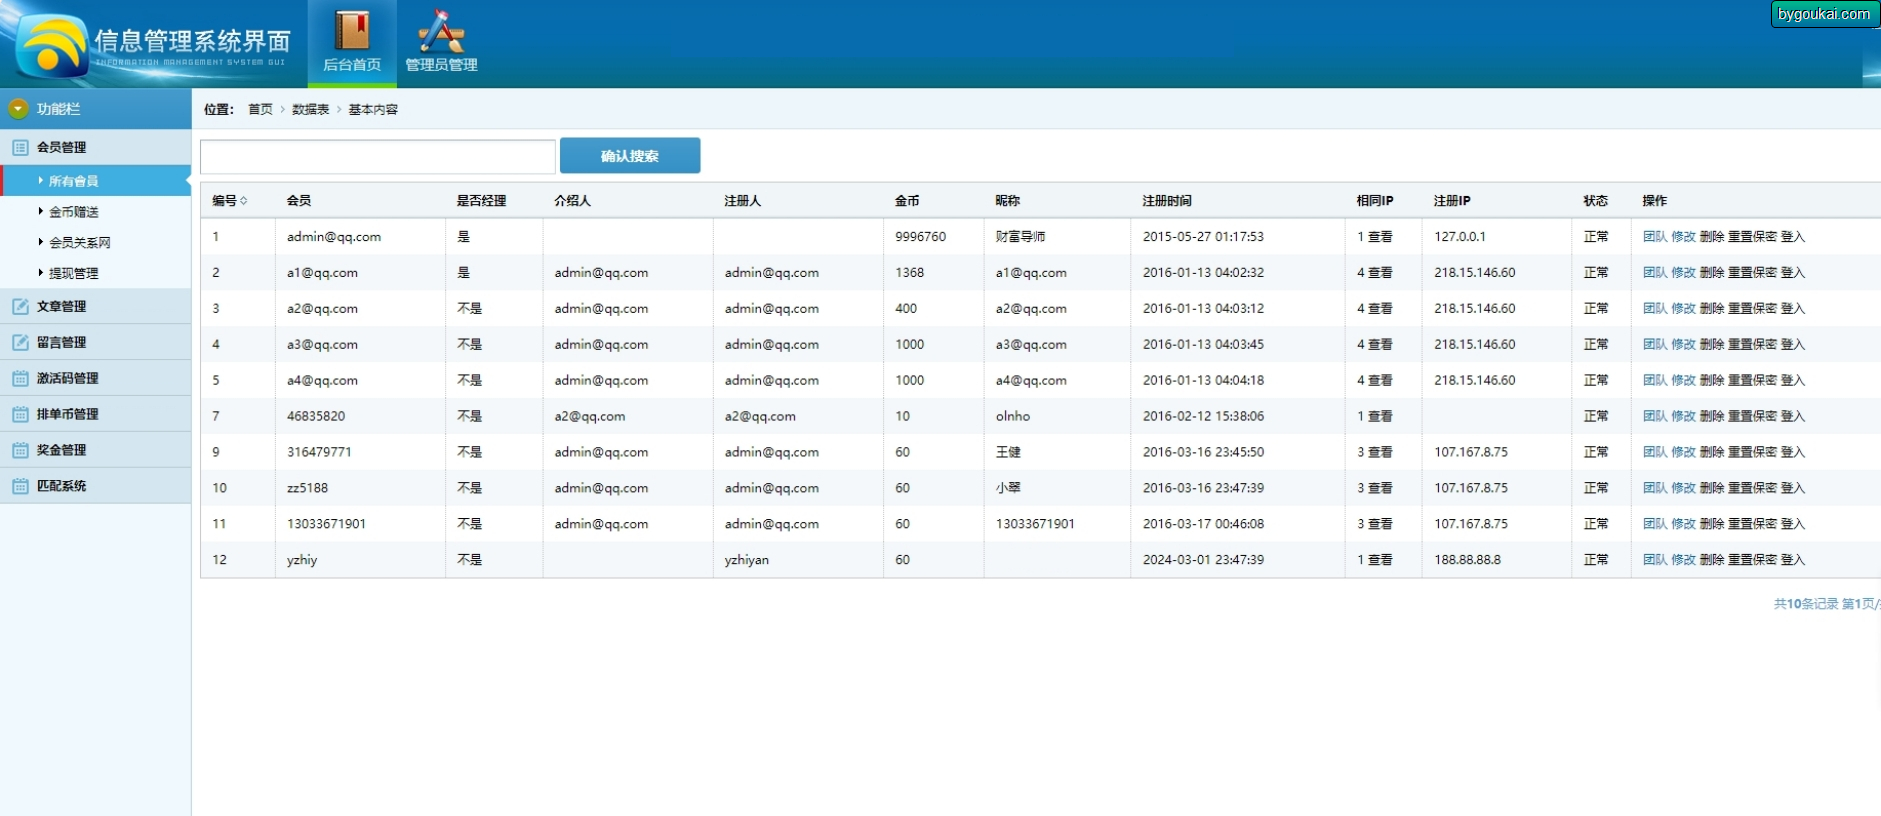The height and width of the screenshot is (816, 1881).
Task: Click the search text input field
Action: point(378,157)
